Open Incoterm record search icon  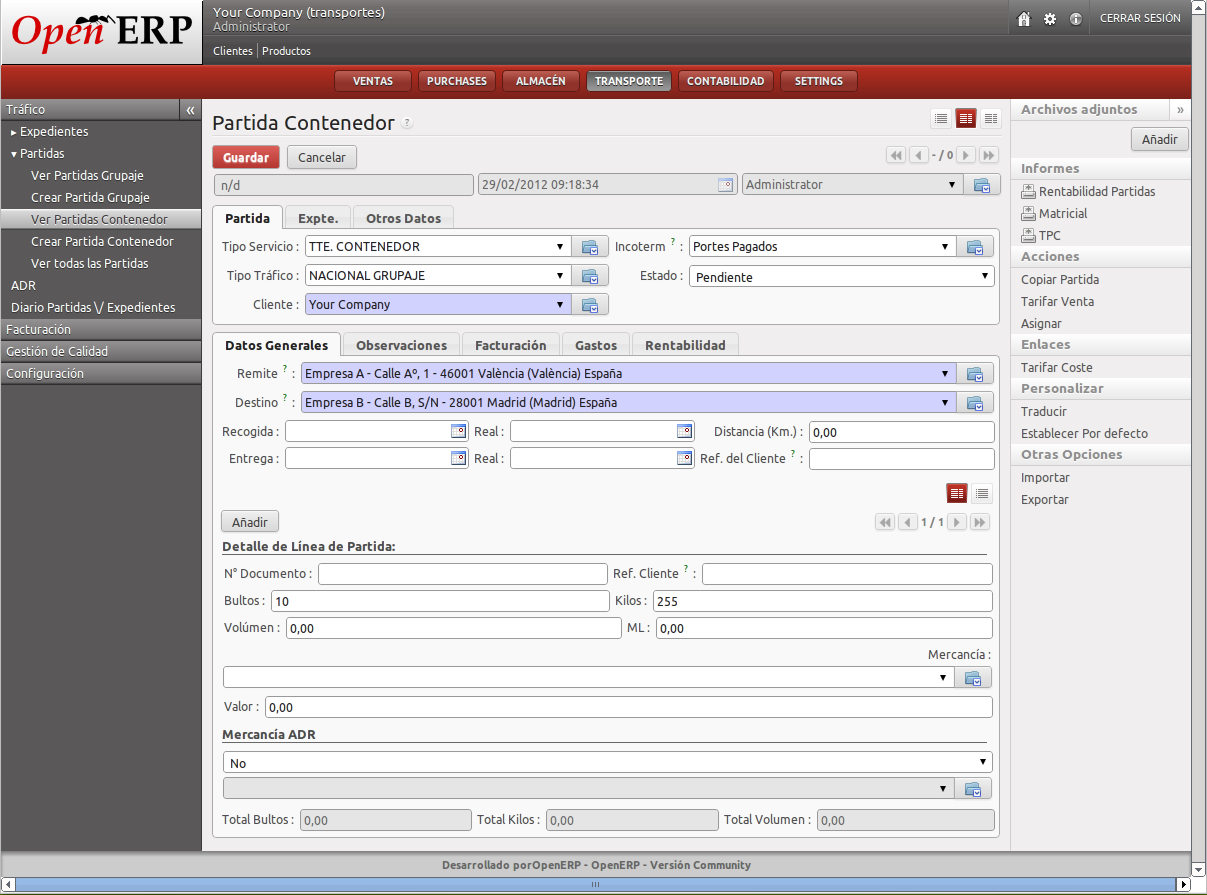(974, 247)
